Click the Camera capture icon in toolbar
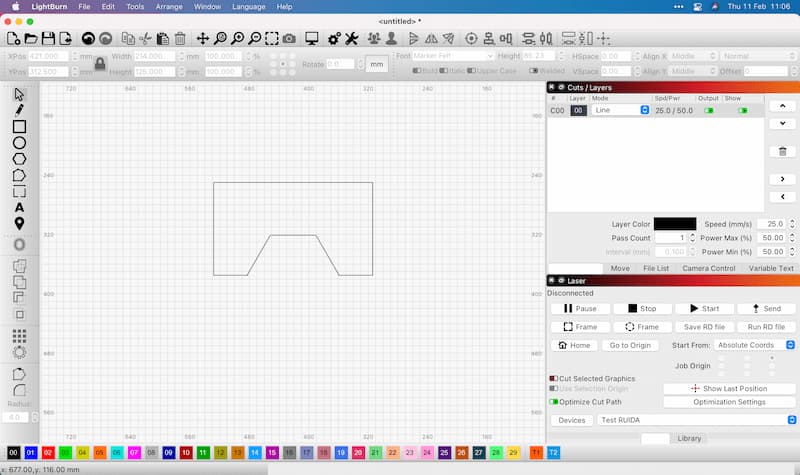Image resolution: width=800 pixels, height=475 pixels. (289, 39)
